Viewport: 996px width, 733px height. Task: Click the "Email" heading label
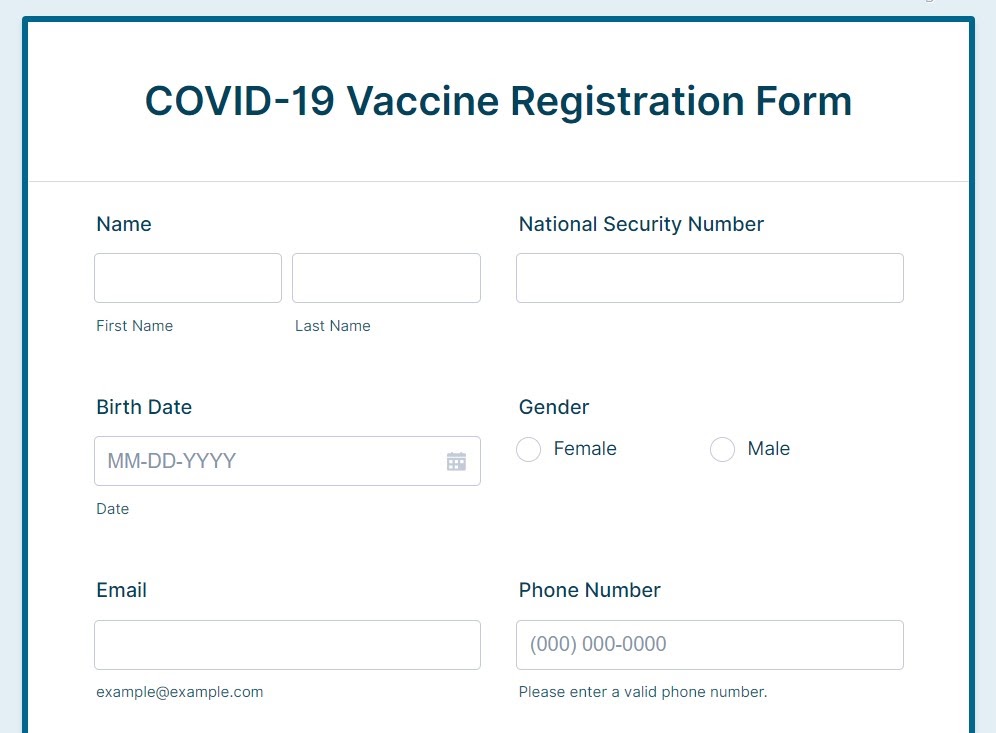(x=122, y=591)
